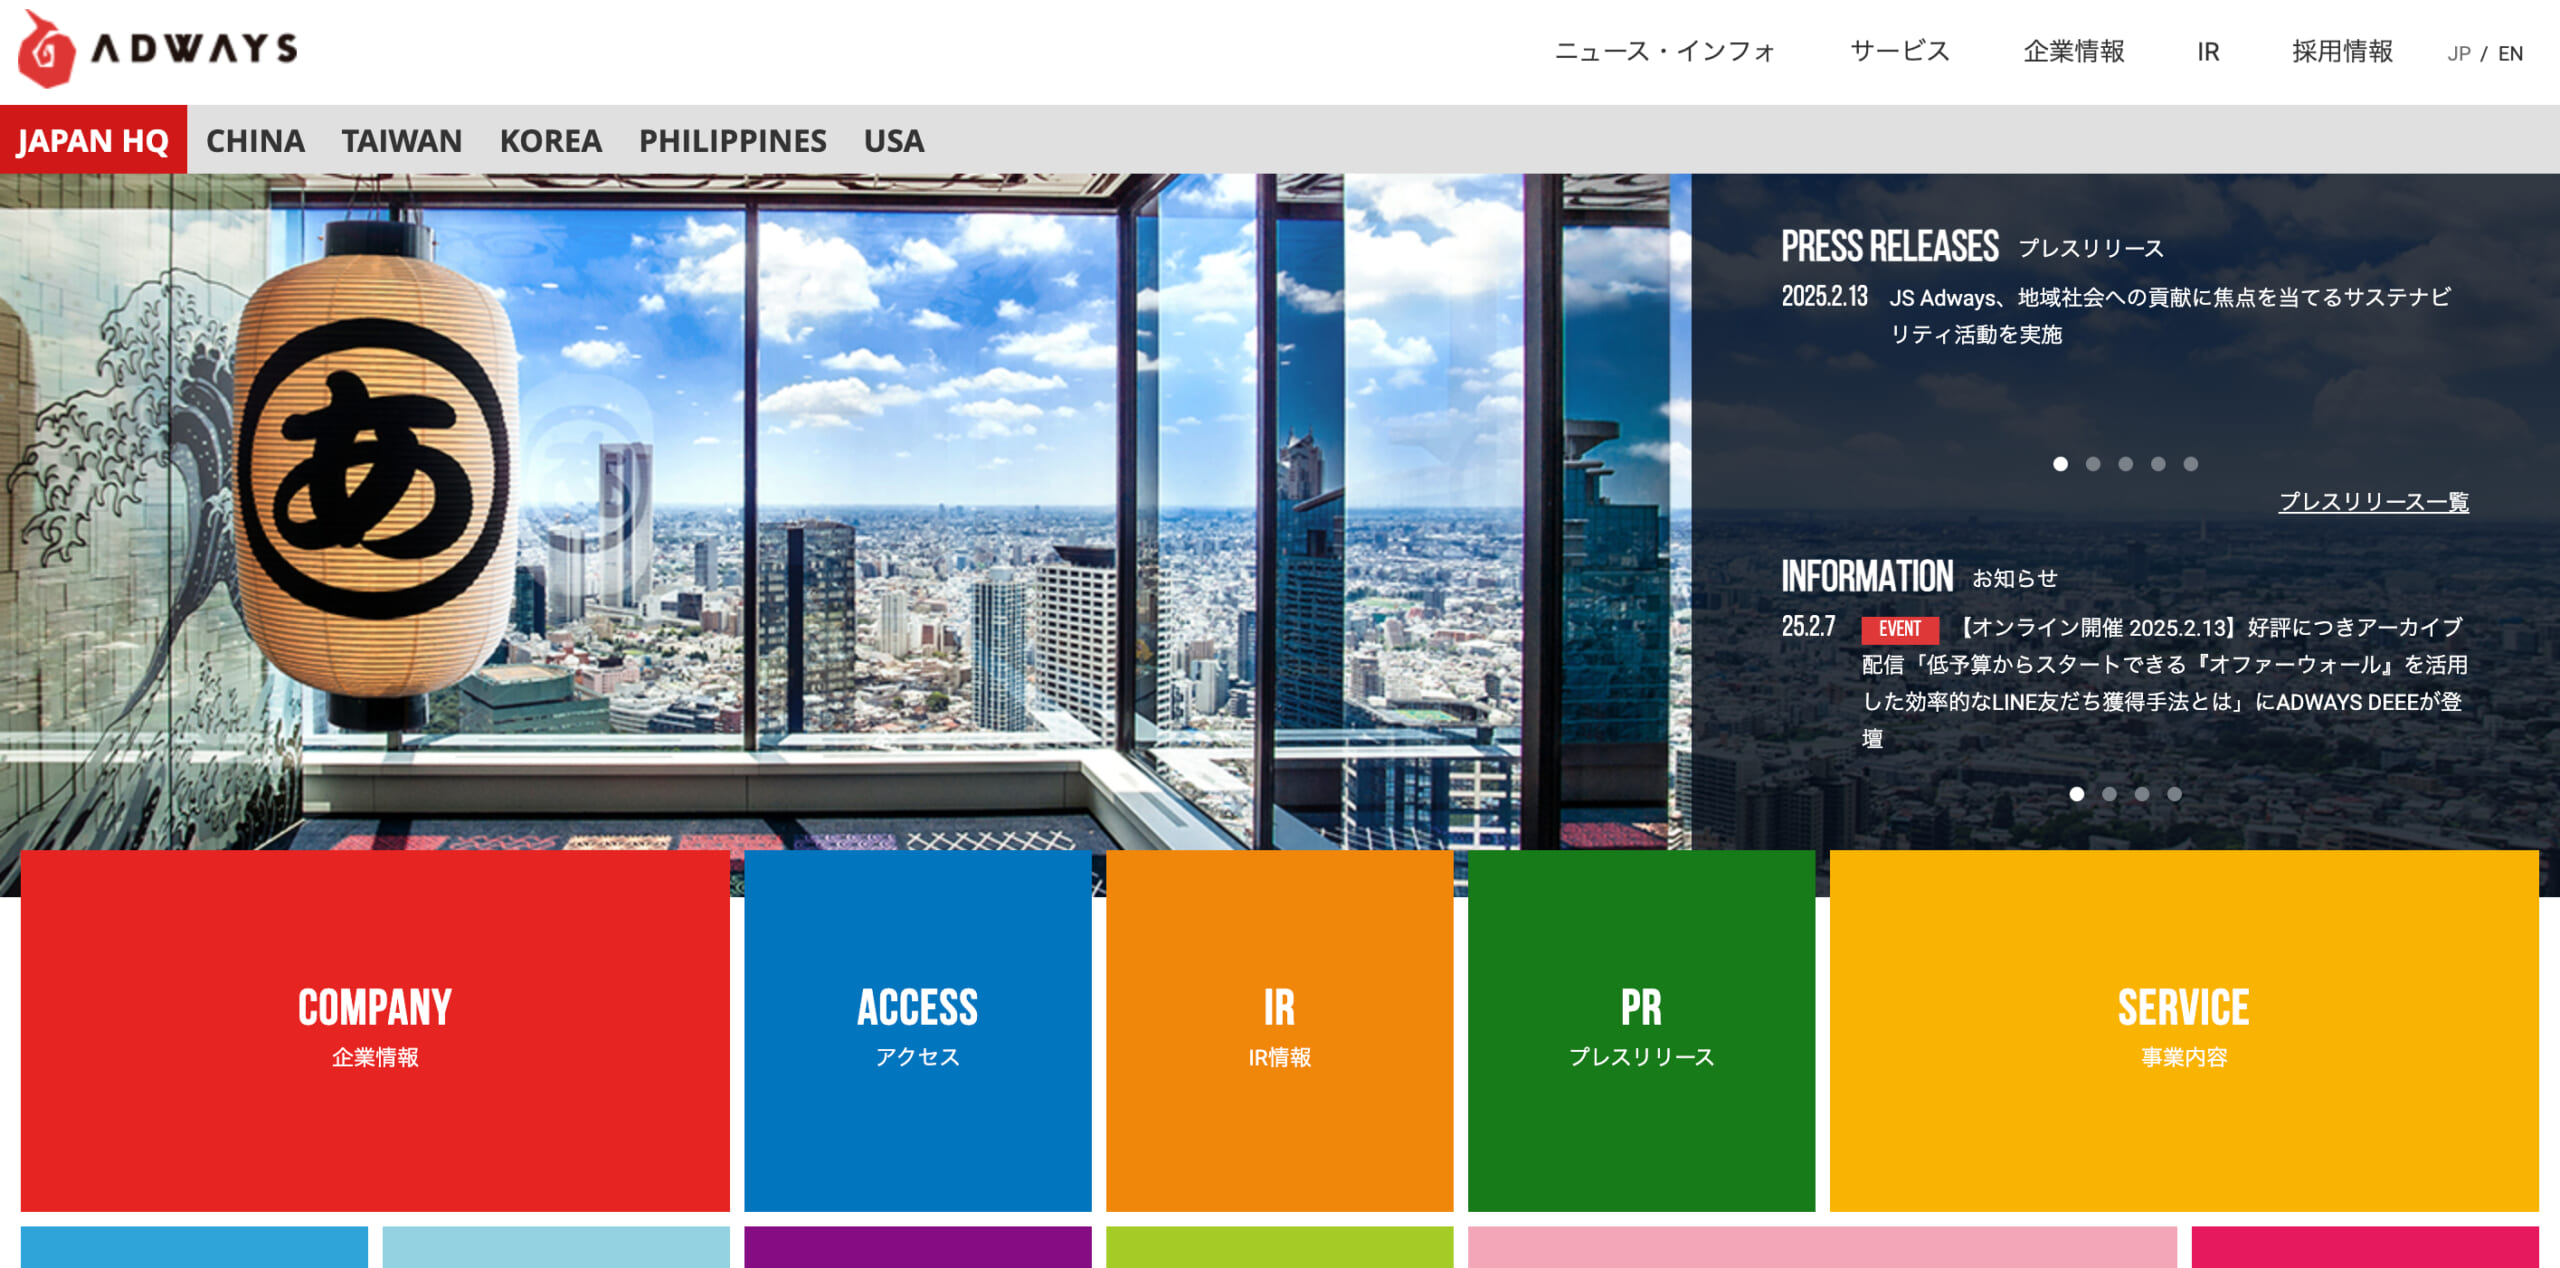Image resolution: width=2560 pixels, height=1268 pixels.
Task: Select the PHILIPPINES tab
Action: coord(733,140)
